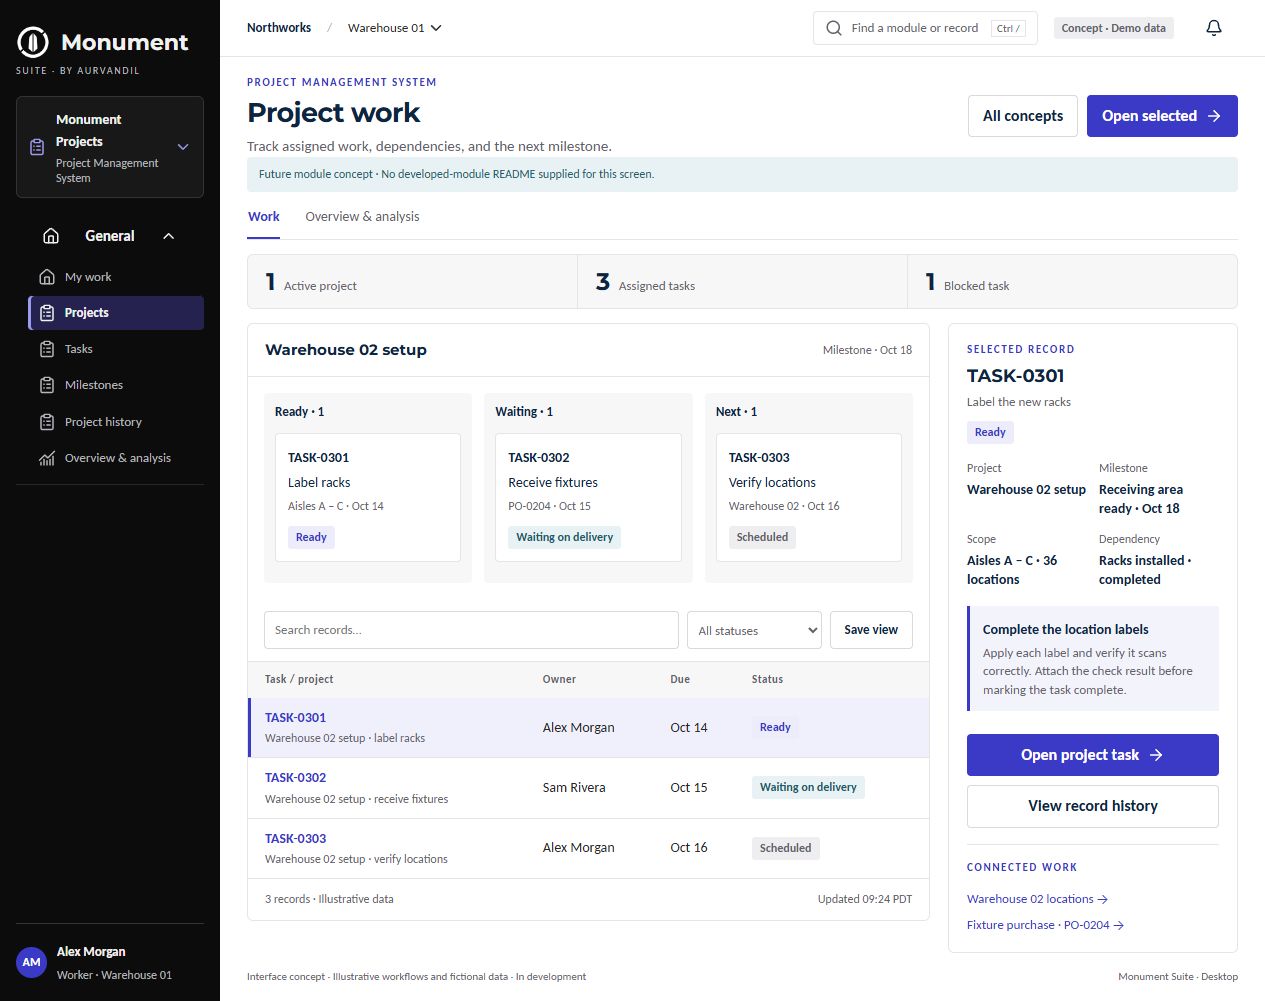This screenshot has height=1001, width=1265.
Task: Click the search magnifier icon
Action: (x=834, y=28)
